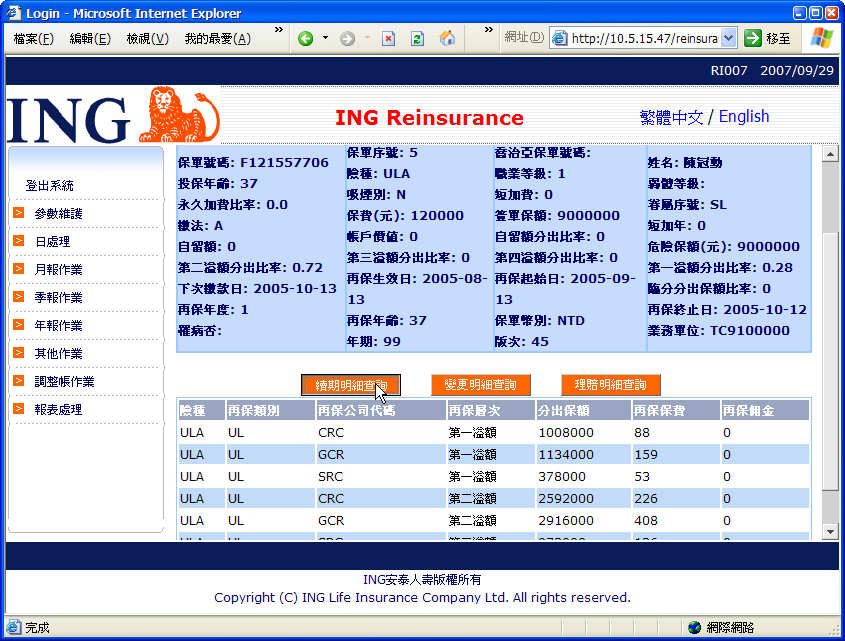The image size is (845, 641).
Task: Open the 季報作業 sidebar item
Action: tap(58, 298)
